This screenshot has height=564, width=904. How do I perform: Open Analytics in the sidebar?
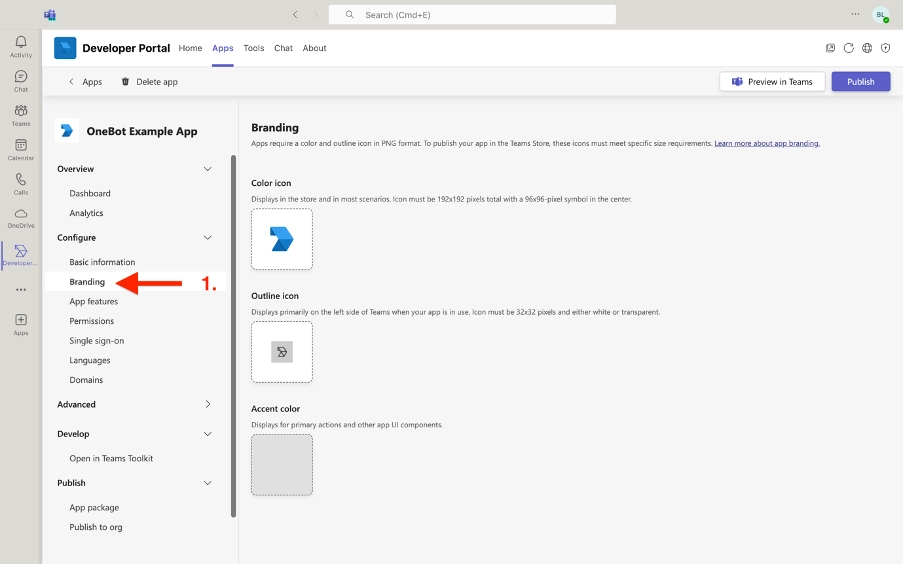tap(86, 213)
